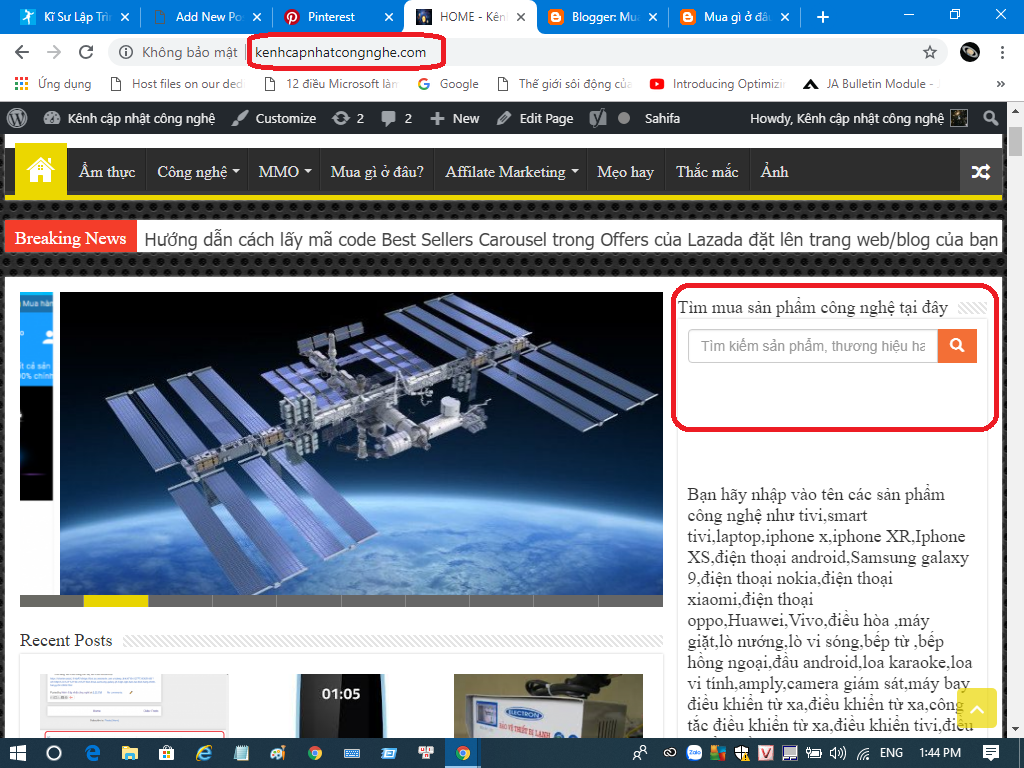The width and height of the screenshot is (1024, 768).
Task: Open the Chrome three-dot menu
Action: 1002,52
